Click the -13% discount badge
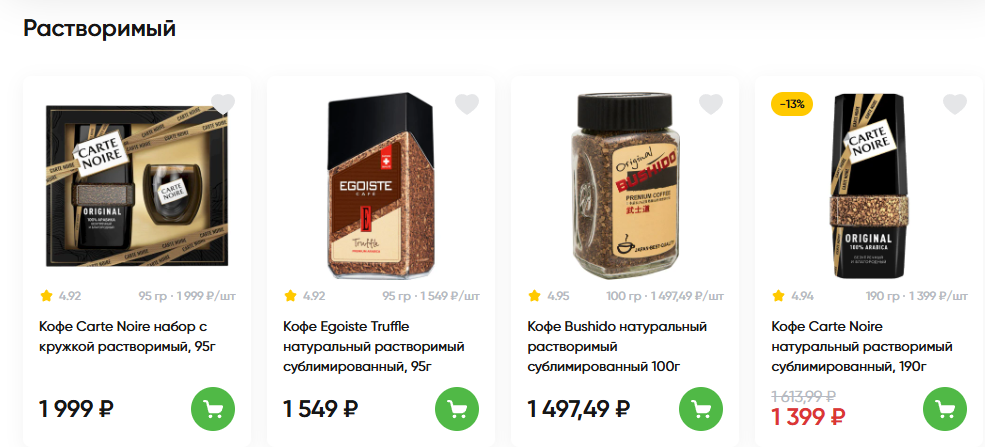Screen dimensions: 985x447 coord(792,104)
